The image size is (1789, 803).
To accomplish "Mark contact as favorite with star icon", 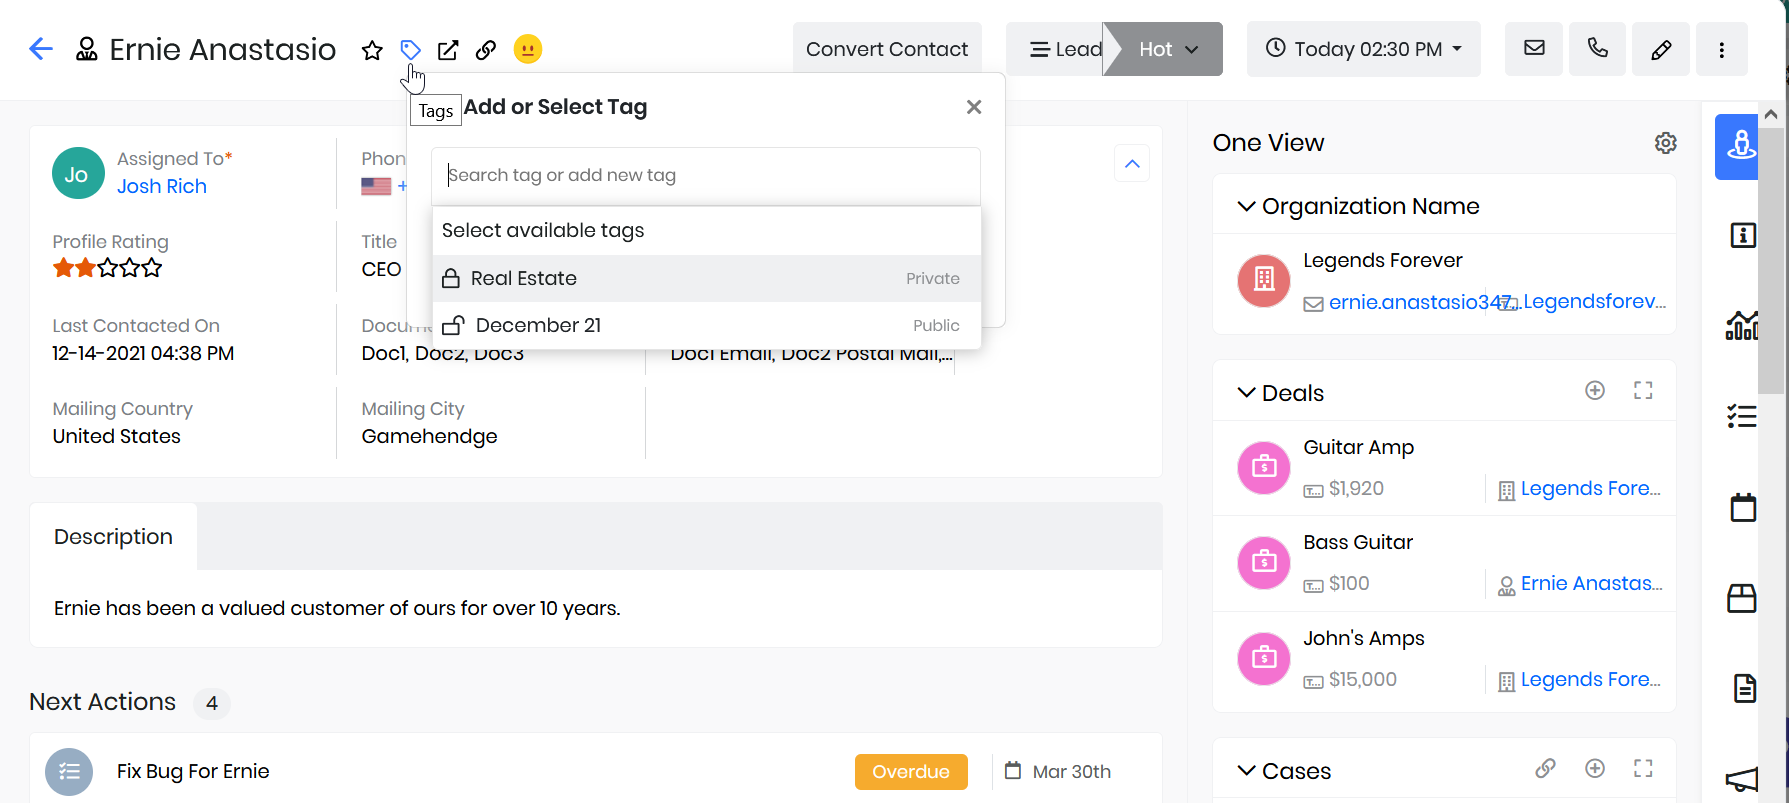I will tap(372, 50).
